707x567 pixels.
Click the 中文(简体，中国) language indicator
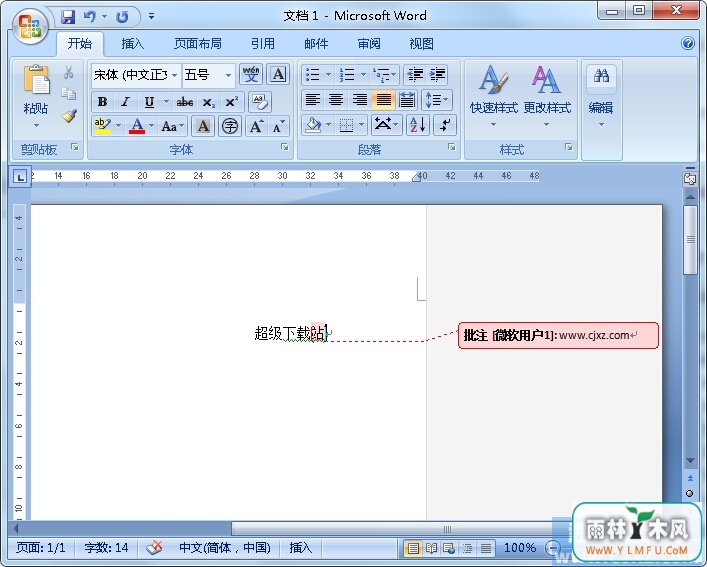(x=225, y=548)
